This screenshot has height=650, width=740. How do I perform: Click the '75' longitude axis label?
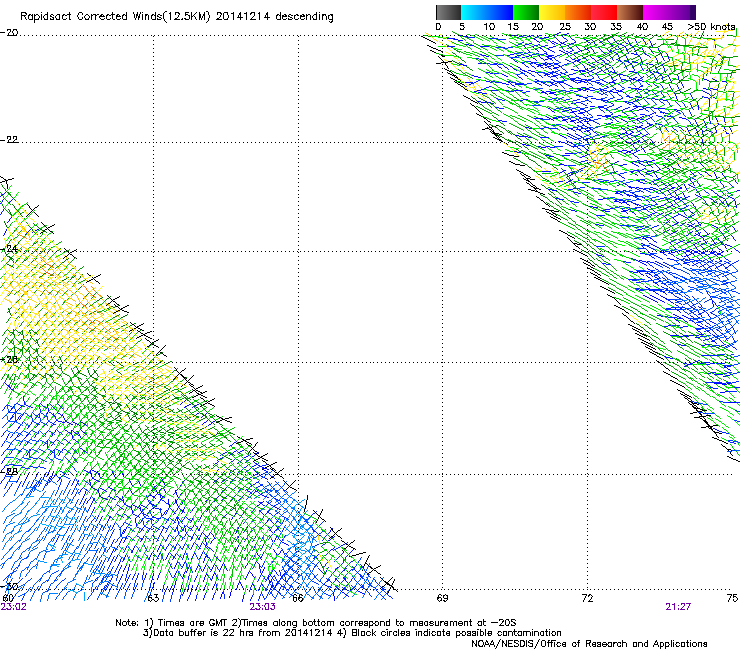pyautogui.click(x=732, y=598)
